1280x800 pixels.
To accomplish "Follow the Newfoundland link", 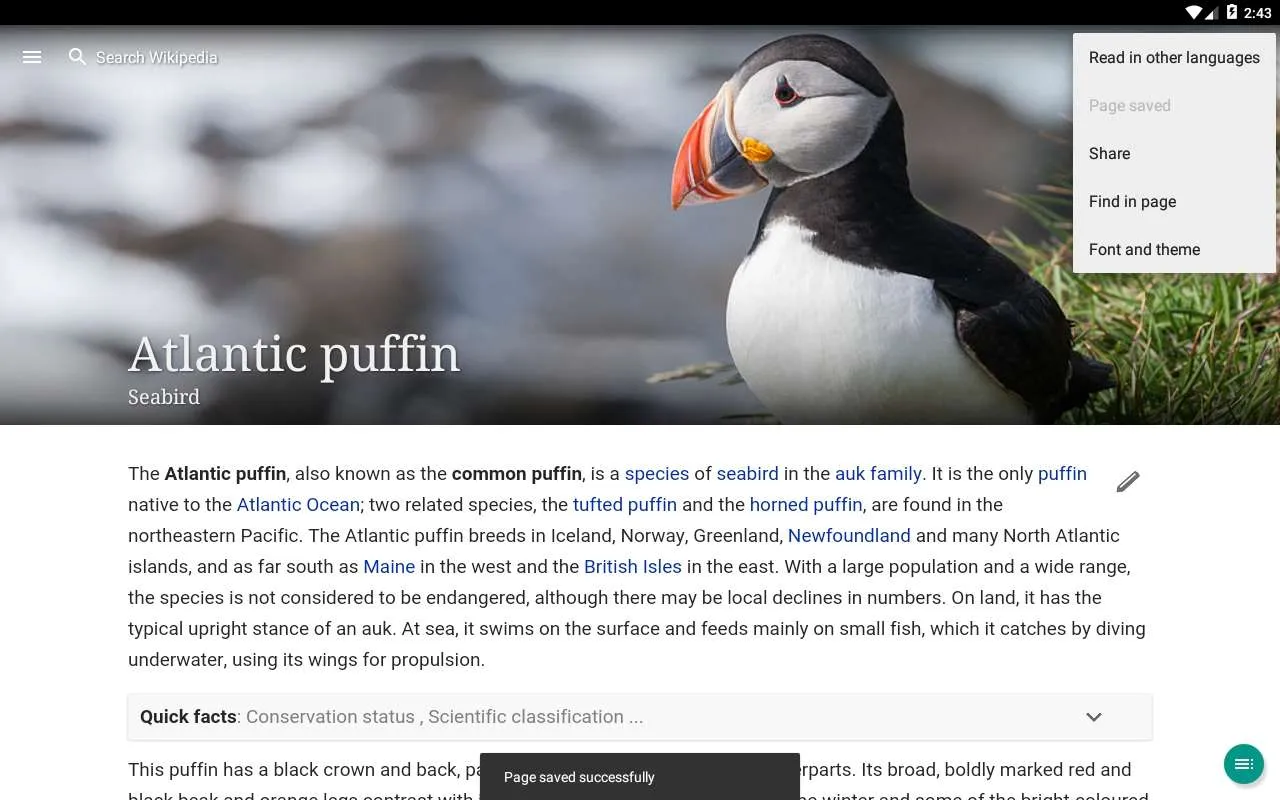I will point(849,536).
